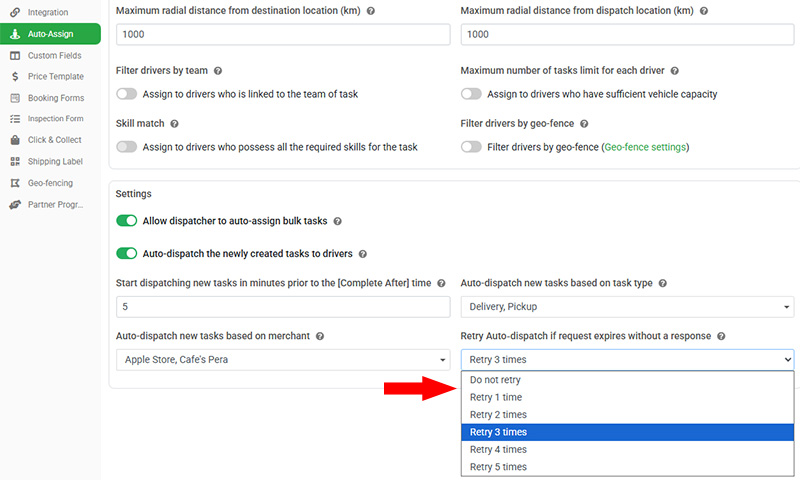This screenshot has width=800, height=480.
Task: Enable the Skill match toggle
Action: (x=127, y=147)
